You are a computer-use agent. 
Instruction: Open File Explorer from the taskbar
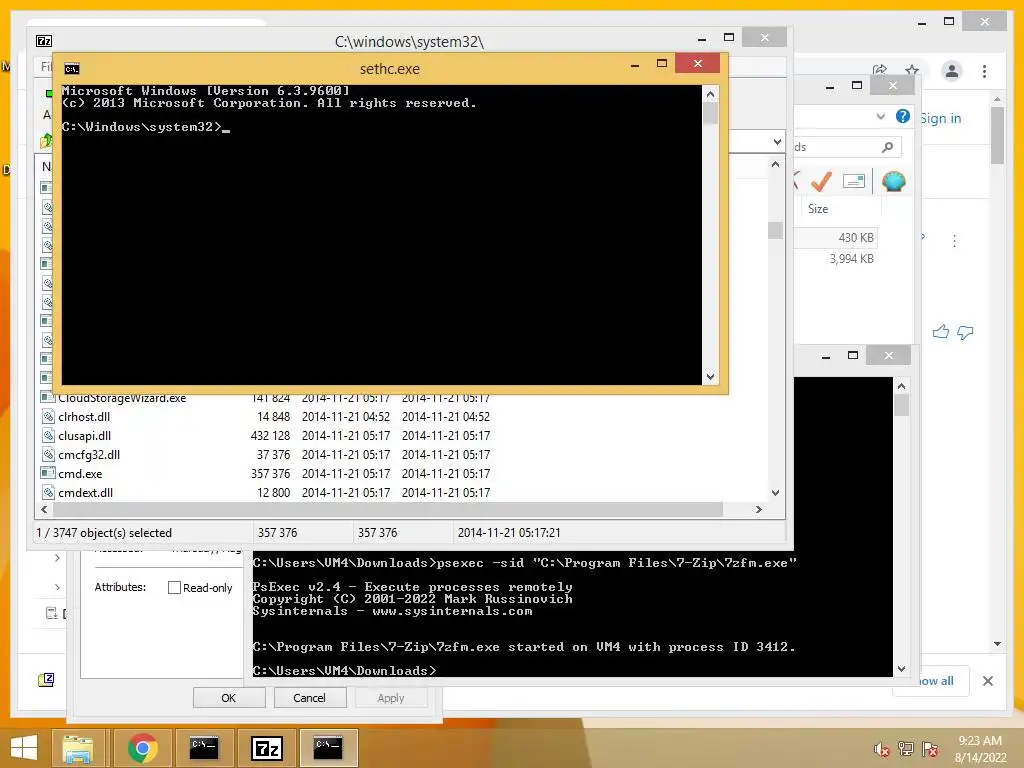click(x=77, y=748)
